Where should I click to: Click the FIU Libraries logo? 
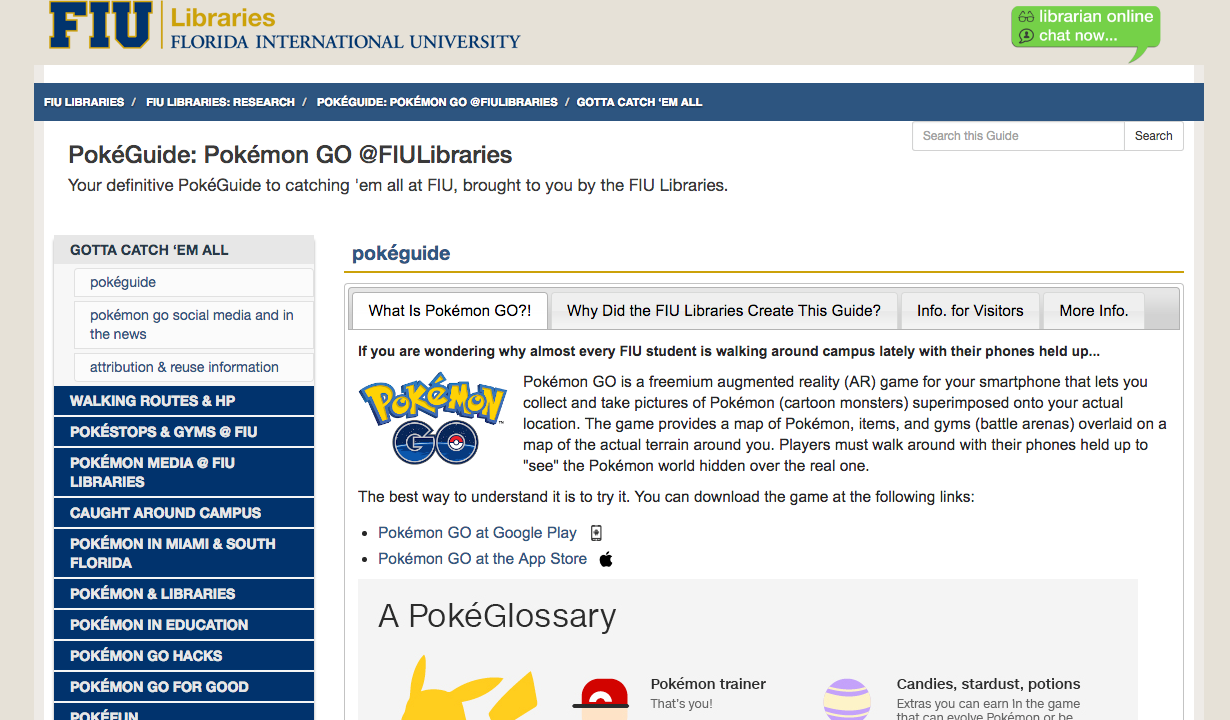[285, 26]
